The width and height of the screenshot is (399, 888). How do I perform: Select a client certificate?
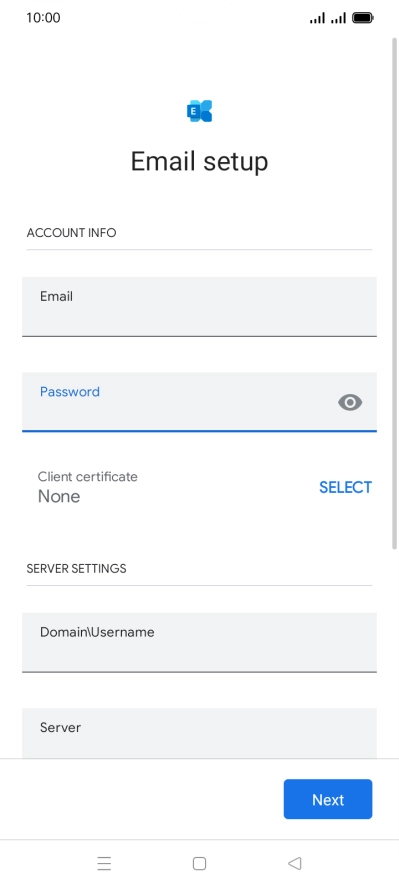tap(345, 487)
